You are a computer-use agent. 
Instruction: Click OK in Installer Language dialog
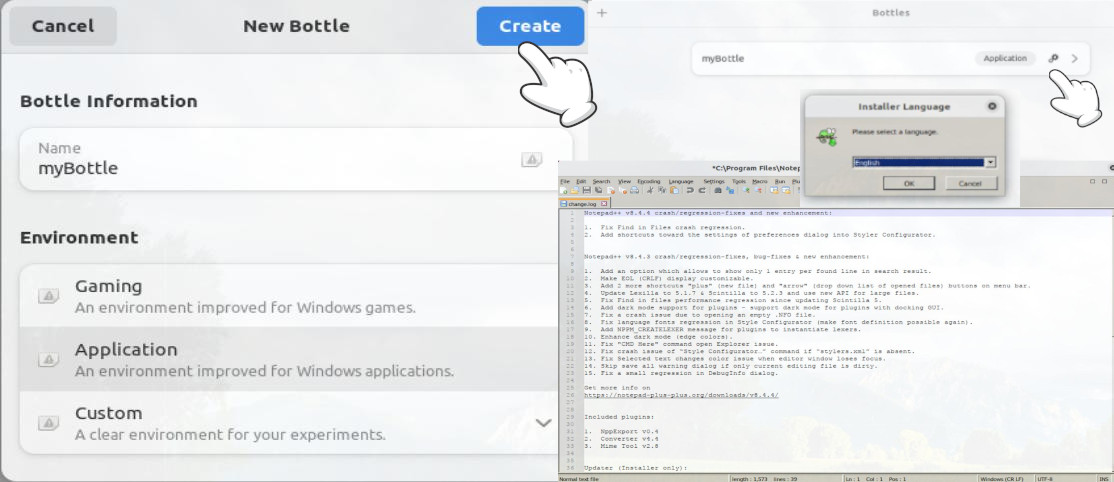[908, 184]
